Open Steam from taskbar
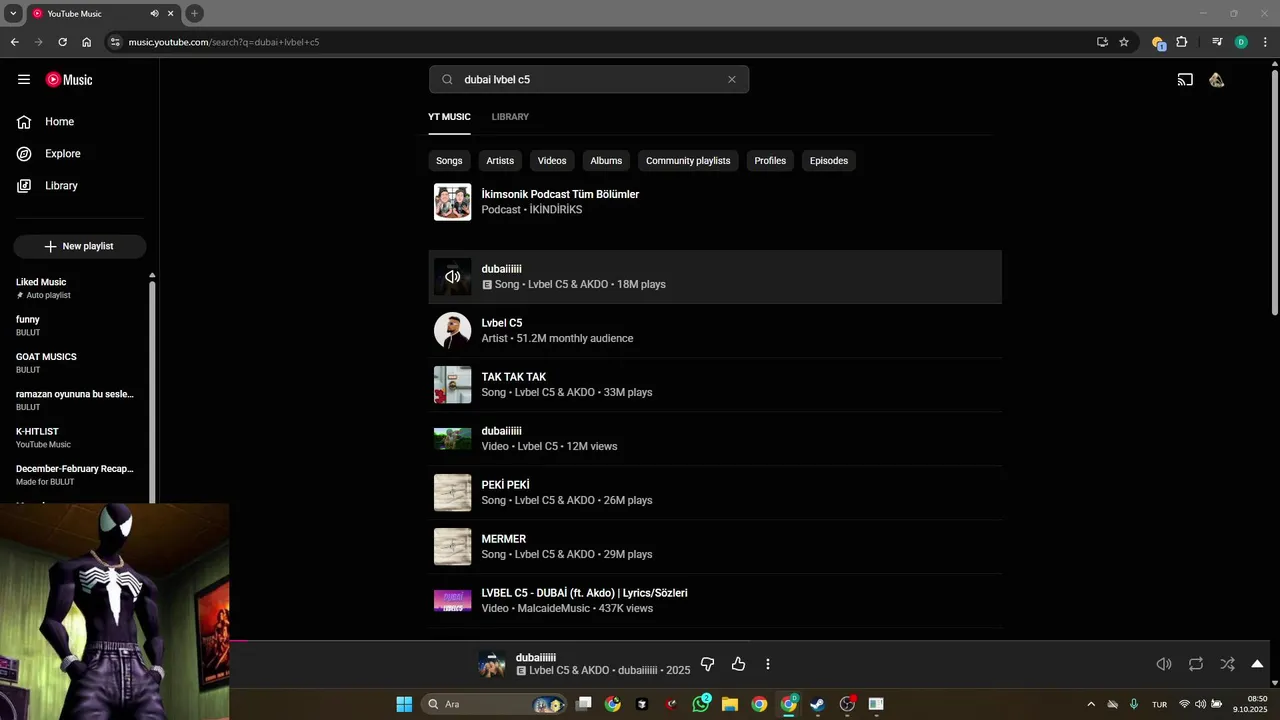Image resolution: width=1280 pixels, height=720 pixels. coord(818,704)
